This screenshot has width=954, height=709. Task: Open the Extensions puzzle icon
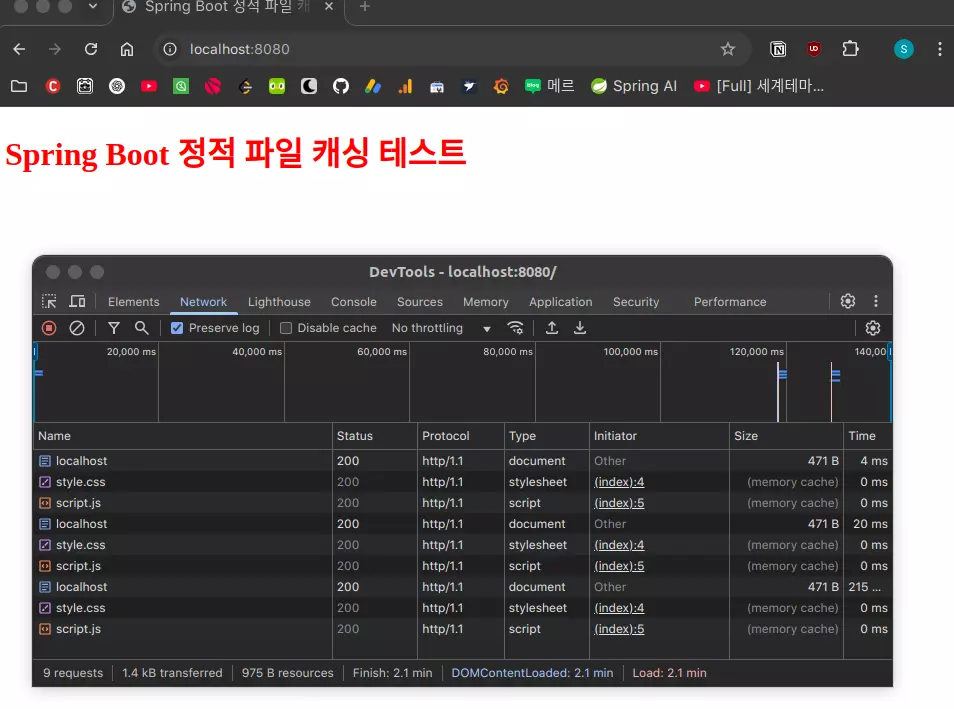[x=851, y=49]
